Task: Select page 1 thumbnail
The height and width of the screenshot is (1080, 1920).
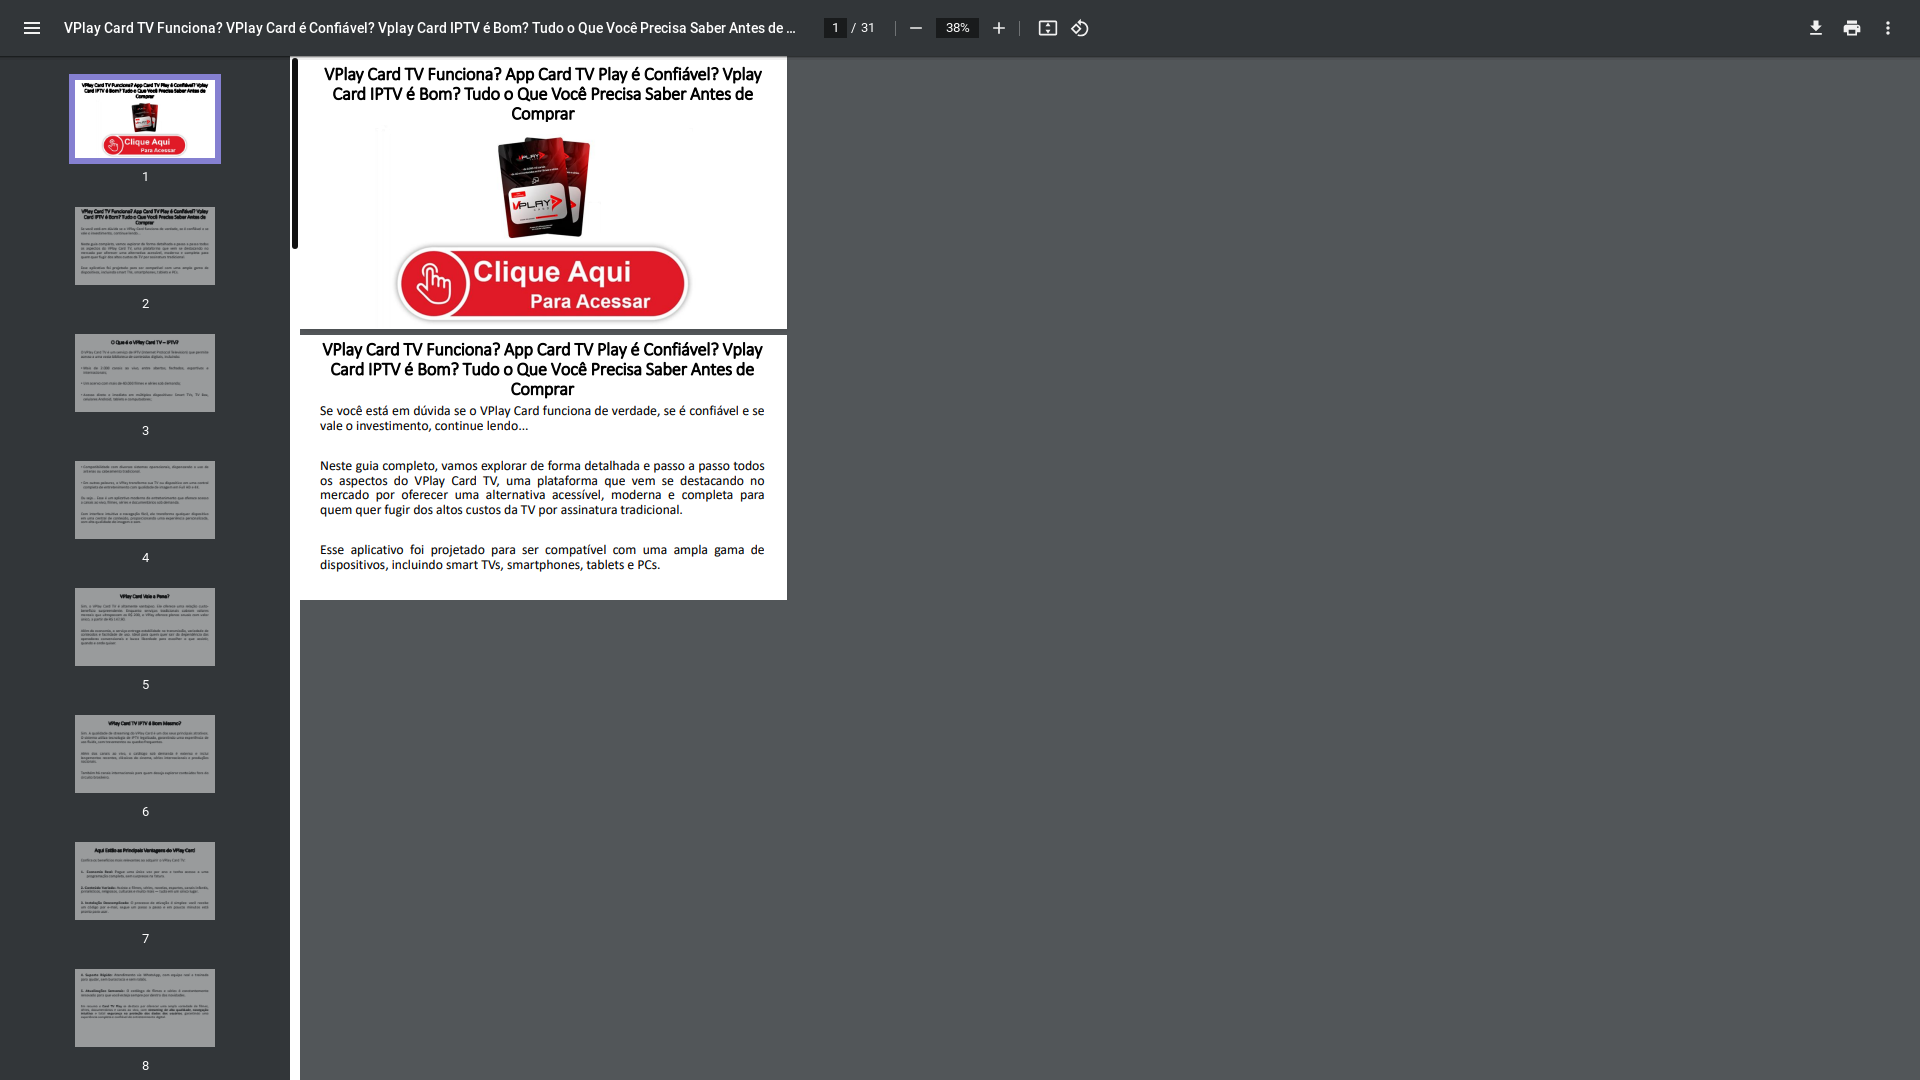Action: click(145, 119)
